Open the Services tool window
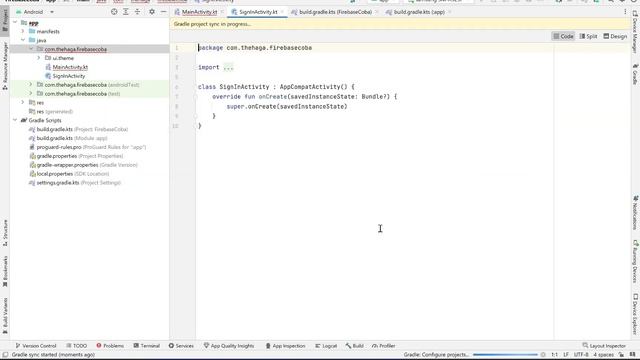640x360 pixels. coord(181,346)
